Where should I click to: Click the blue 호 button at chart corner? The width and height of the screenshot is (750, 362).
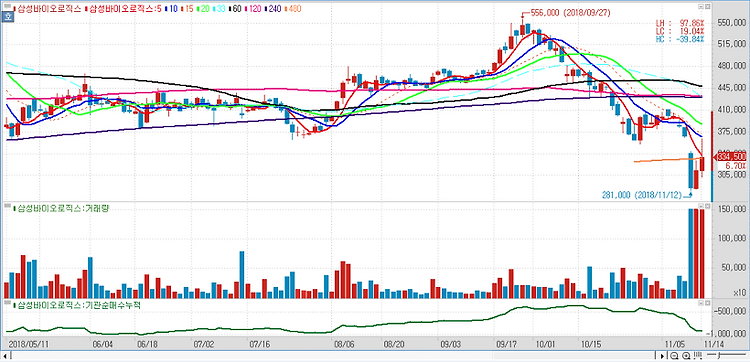[x=7, y=16]
